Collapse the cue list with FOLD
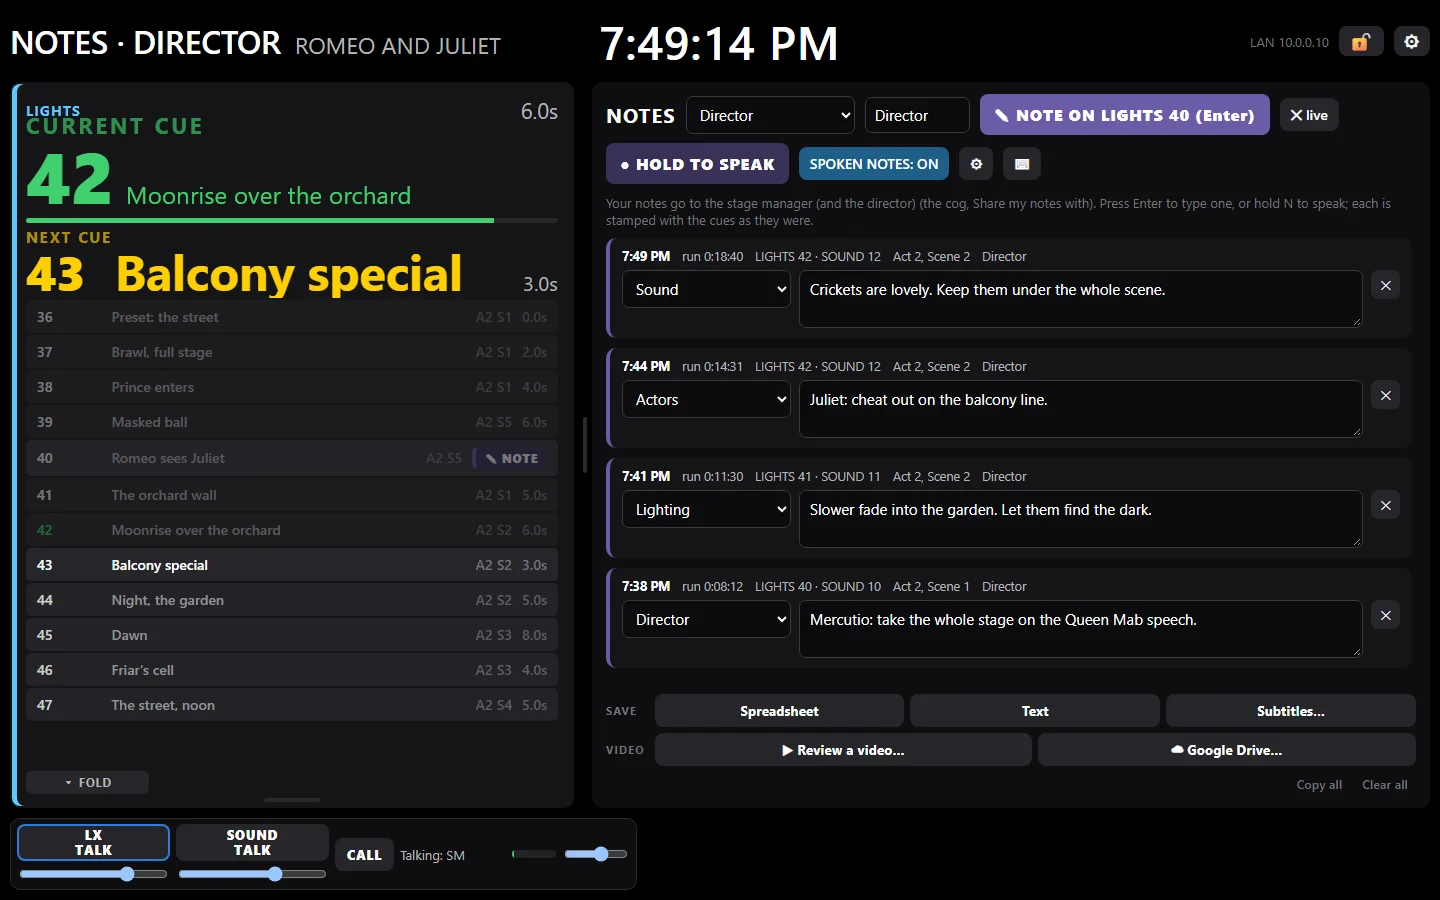 tap(88, 782)
